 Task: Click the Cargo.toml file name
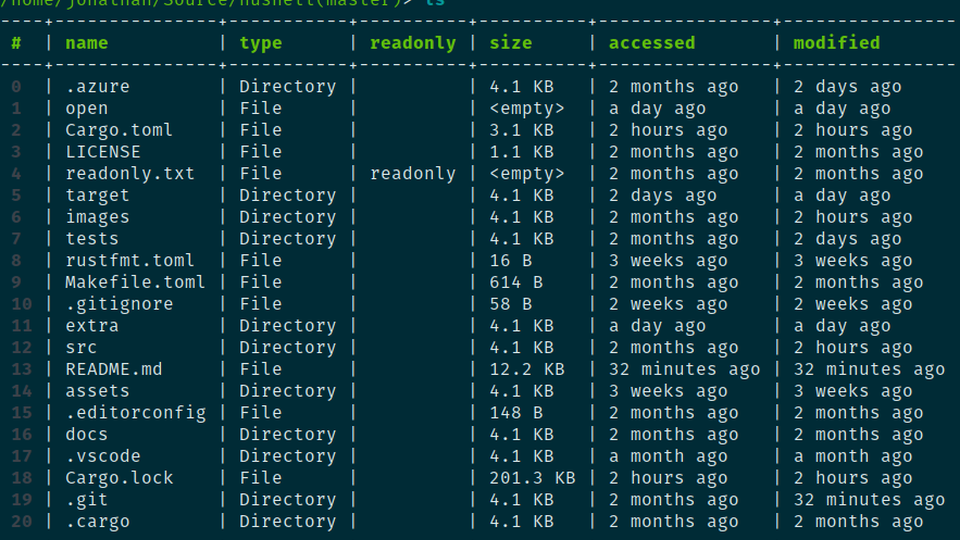119,130
